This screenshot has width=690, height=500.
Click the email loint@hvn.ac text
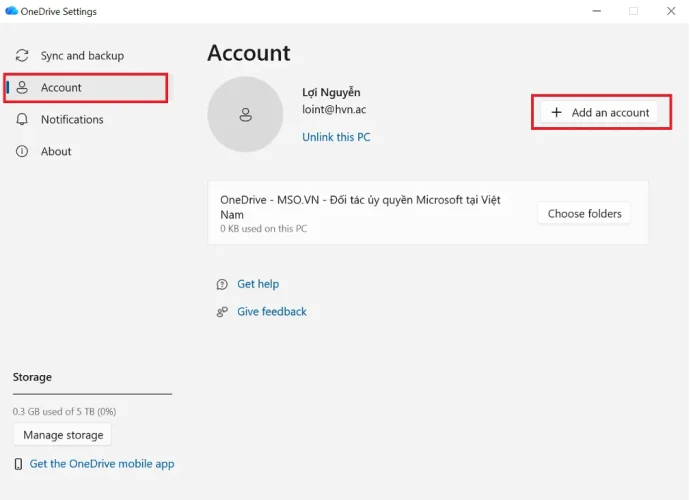334,109
